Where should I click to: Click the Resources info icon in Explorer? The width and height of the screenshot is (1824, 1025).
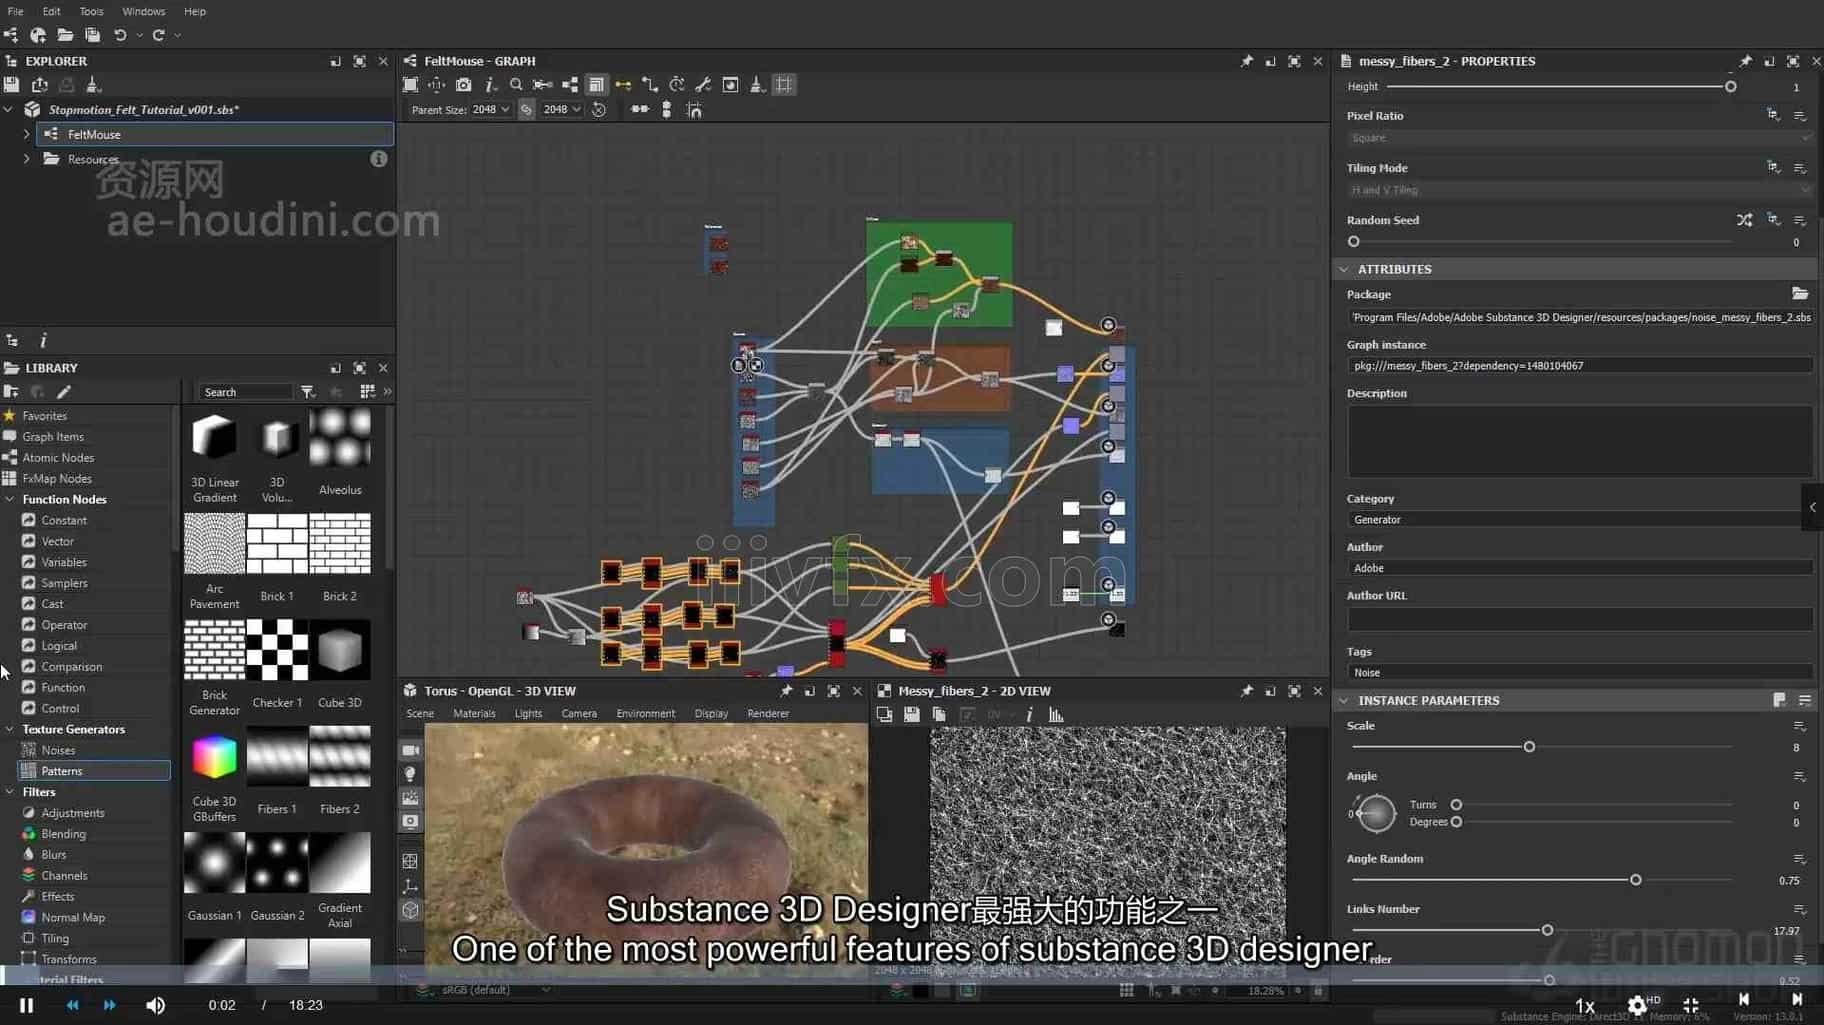pyautogui.click(x=378, y=159)
